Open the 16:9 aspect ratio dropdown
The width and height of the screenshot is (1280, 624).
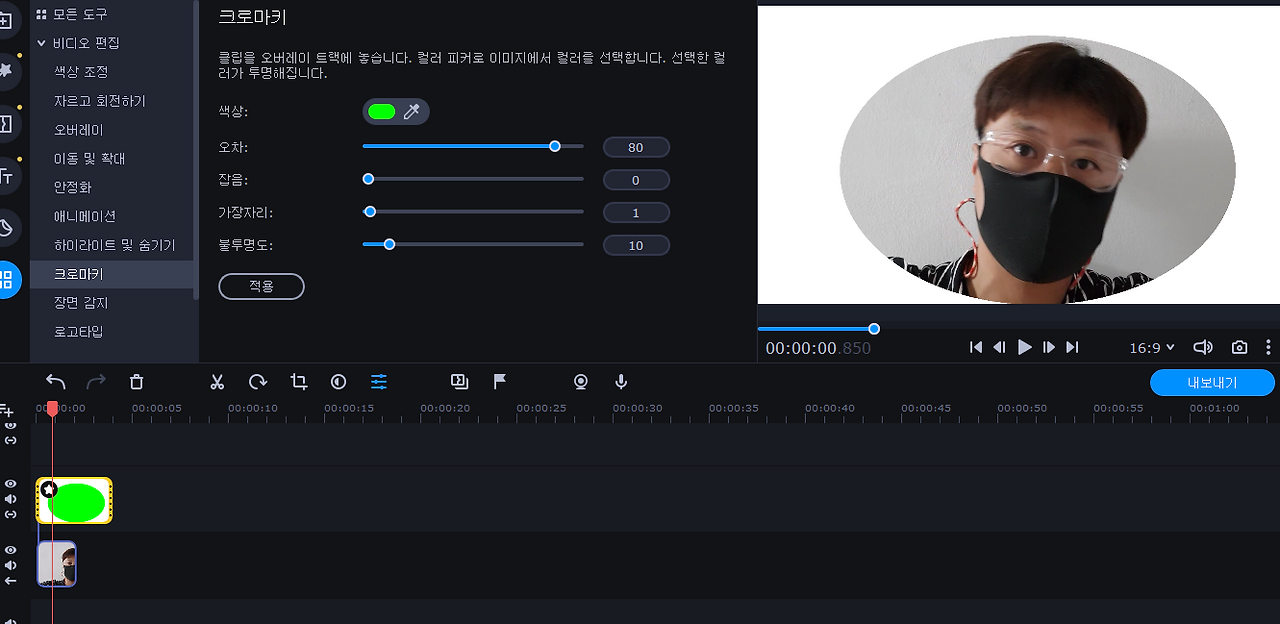(x=1152, y=348)
